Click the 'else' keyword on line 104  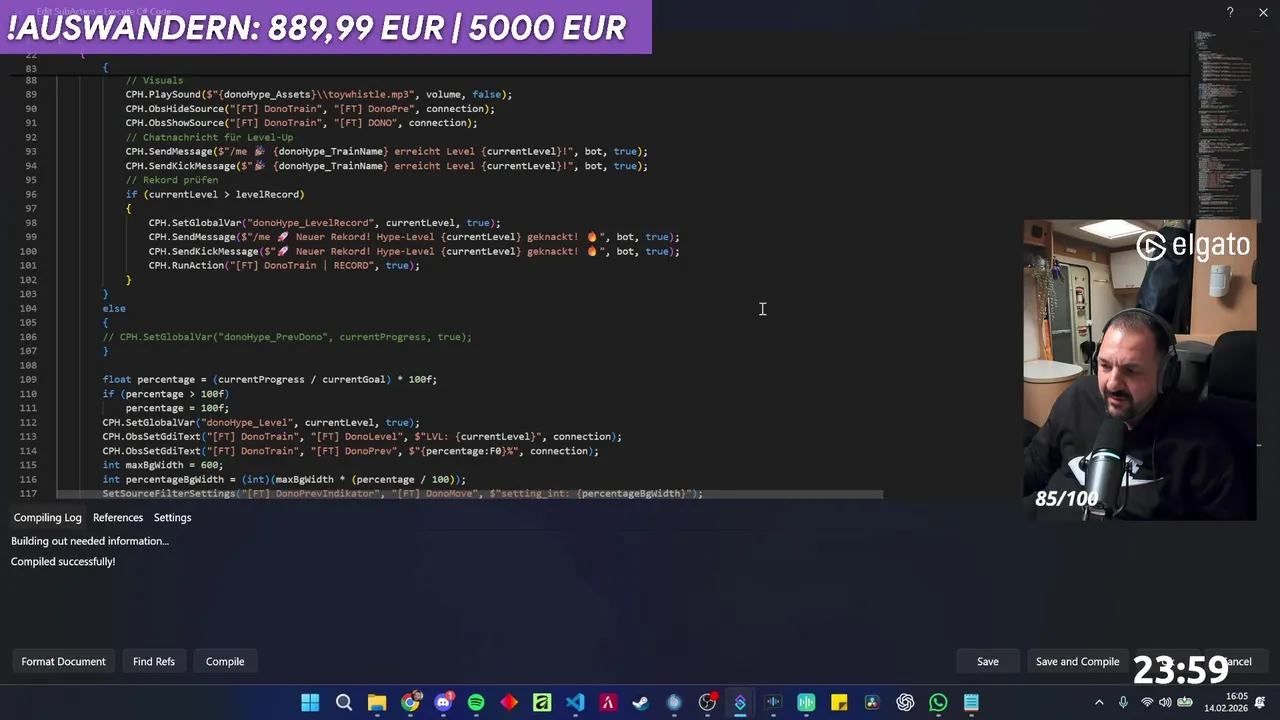click(113, 308)
